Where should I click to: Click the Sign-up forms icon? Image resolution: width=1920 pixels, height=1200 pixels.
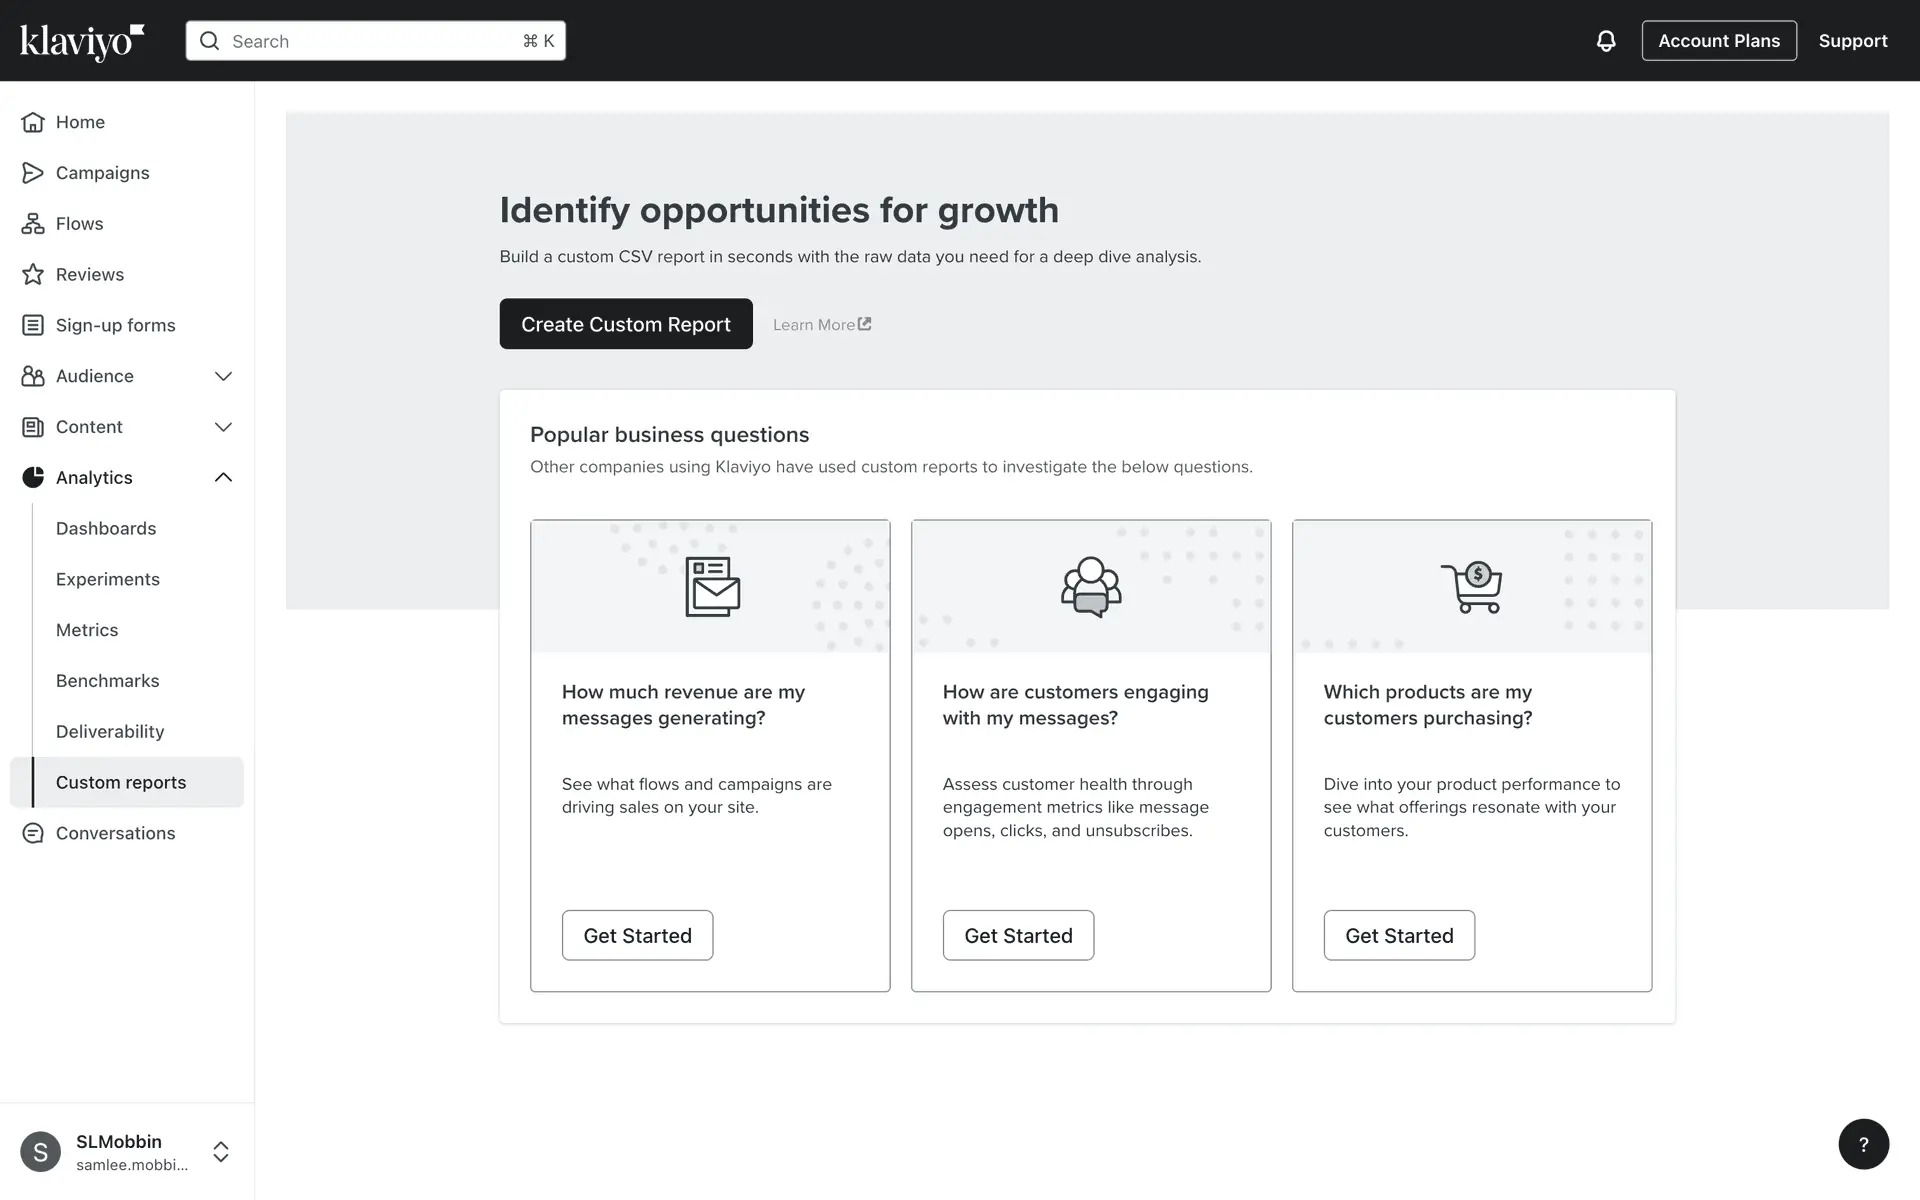(x=33, y=325)
